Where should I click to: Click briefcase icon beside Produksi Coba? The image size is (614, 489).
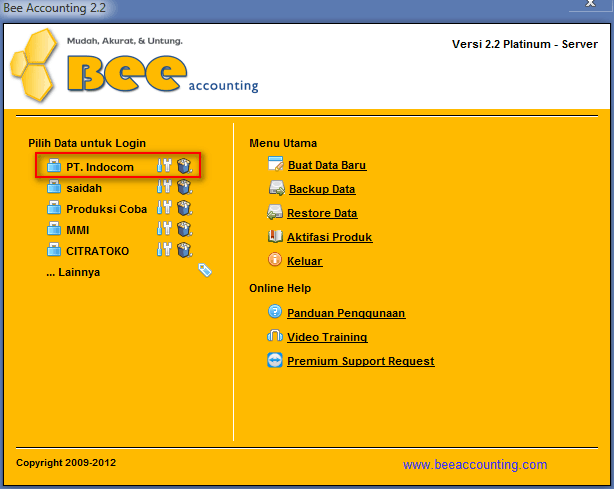pyautogui.click(x=54, y=208)
